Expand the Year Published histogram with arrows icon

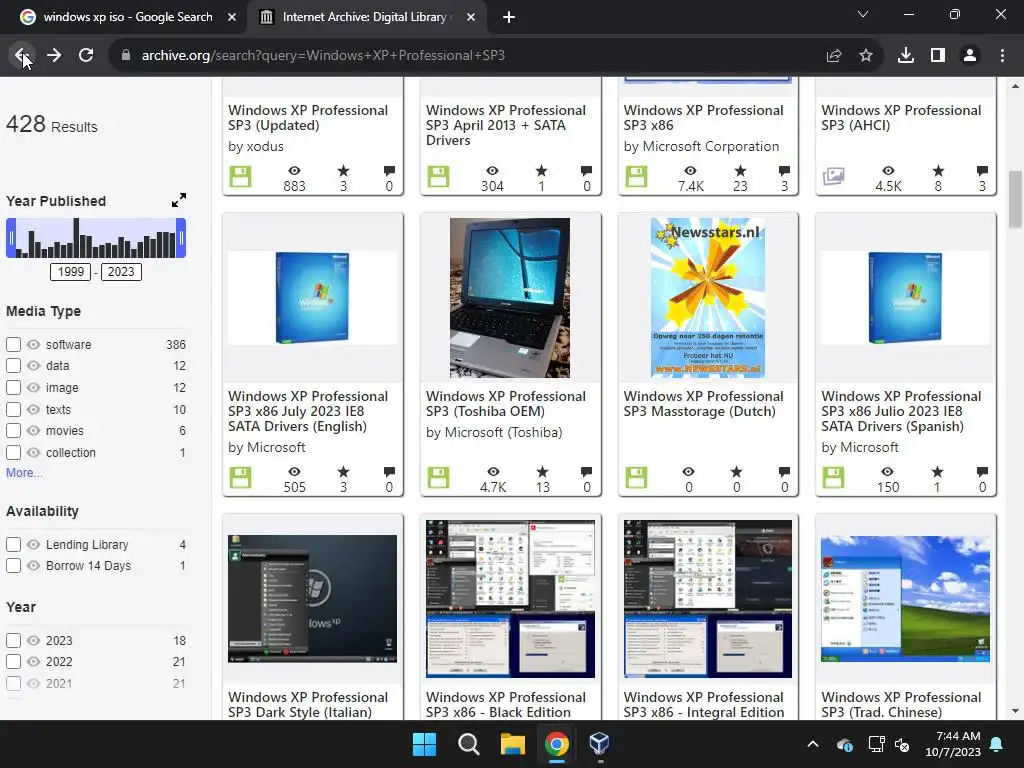(x=179, y=200)
